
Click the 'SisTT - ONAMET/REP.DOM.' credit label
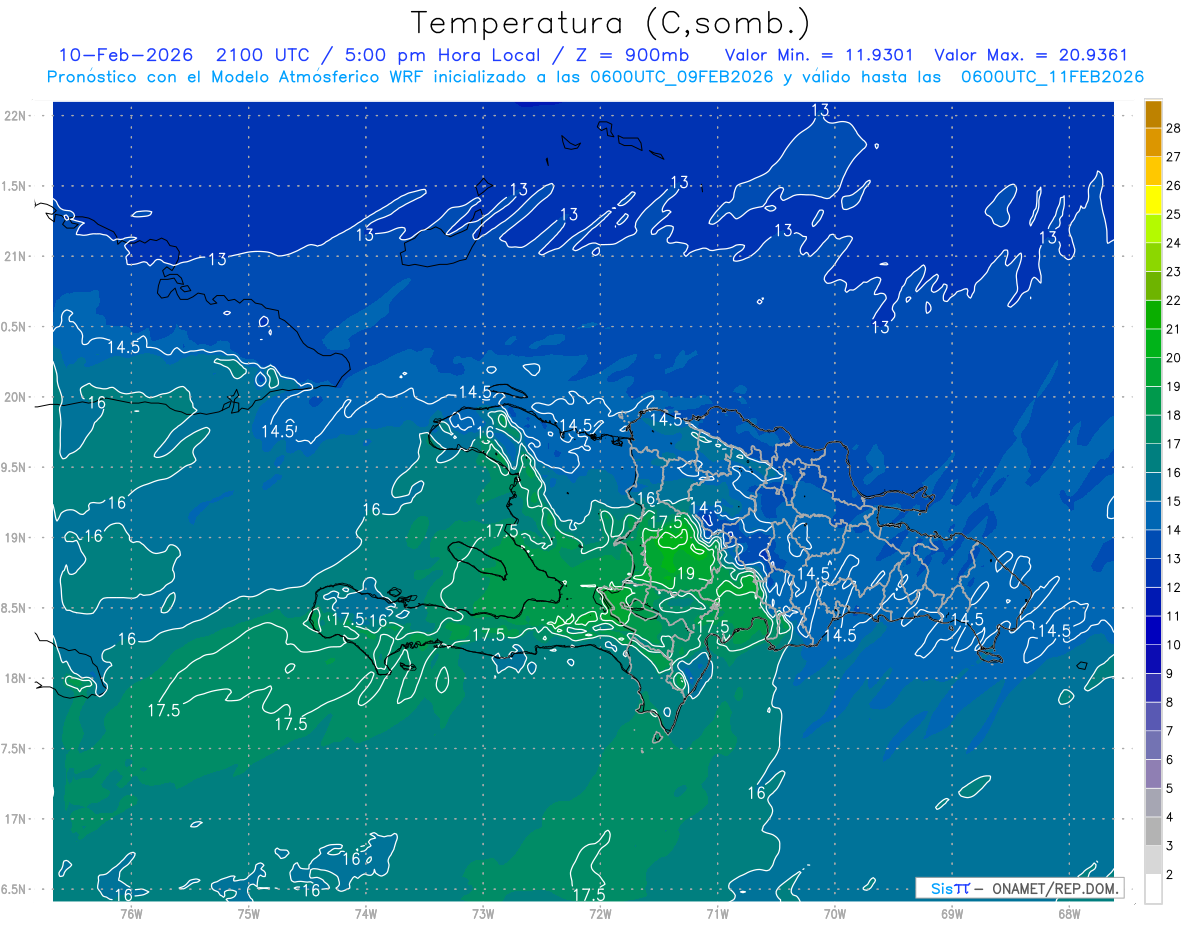(1019, 888)
